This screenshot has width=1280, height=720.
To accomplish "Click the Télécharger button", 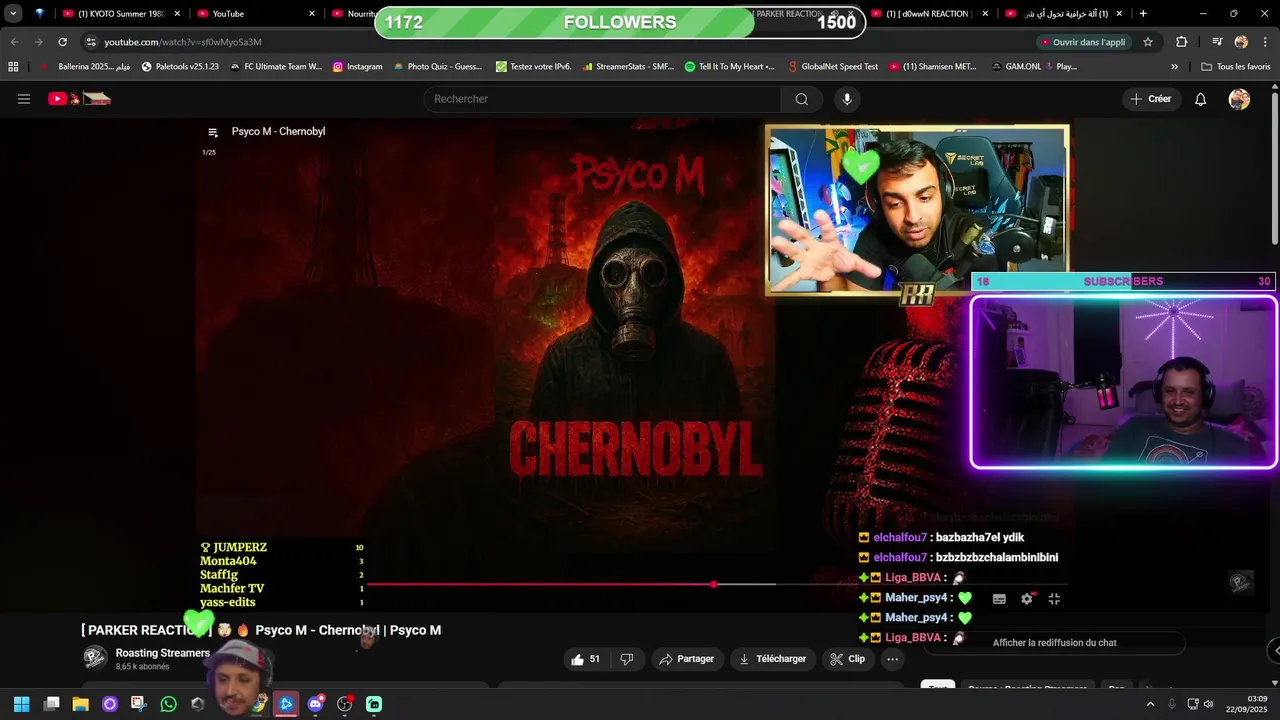I will [x=771, y=659].
